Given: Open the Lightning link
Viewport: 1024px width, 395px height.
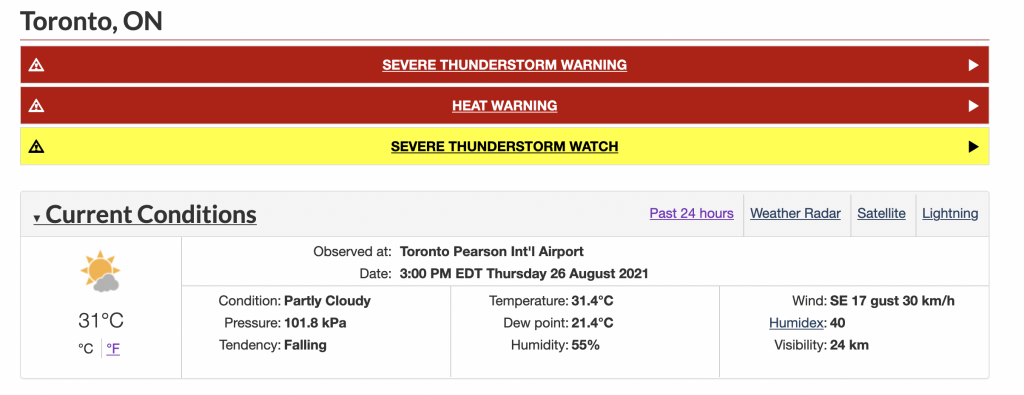Looking at the screenshot, I should [950, 213].
